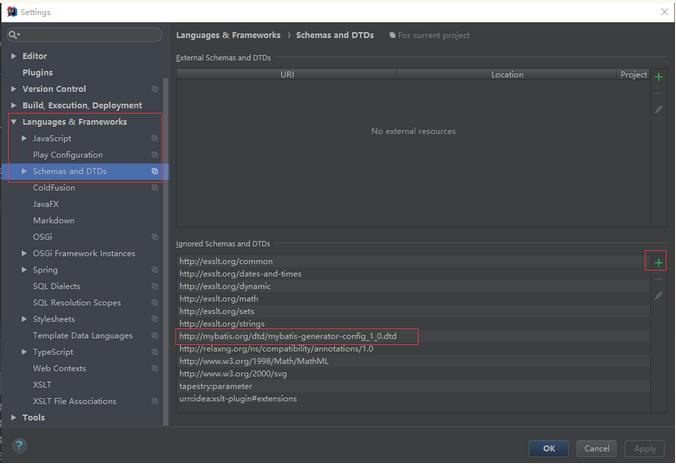Click the project-level icon beside Version Control

155,89
